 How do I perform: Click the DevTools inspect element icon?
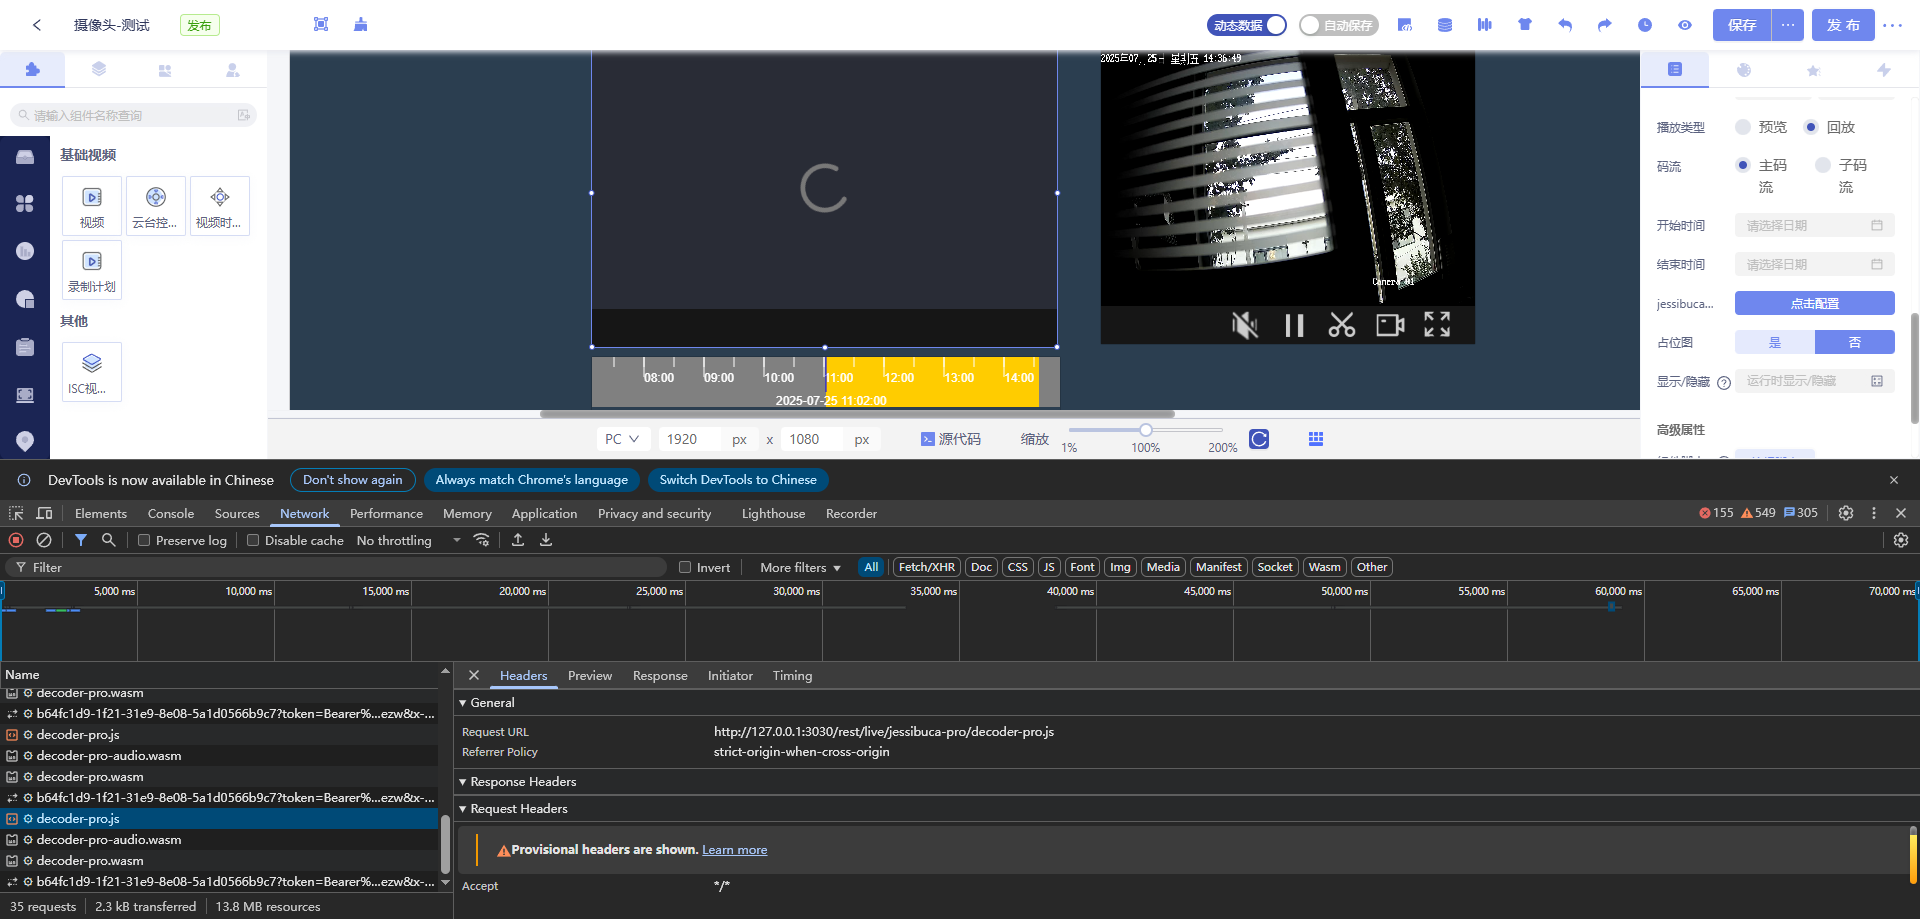pos(16,513)
